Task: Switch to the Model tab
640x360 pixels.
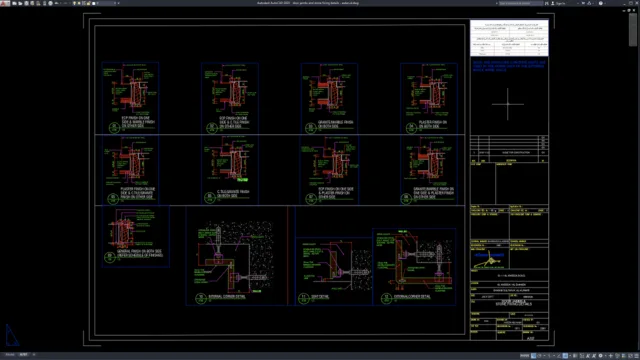Action: tap(10, 355)
